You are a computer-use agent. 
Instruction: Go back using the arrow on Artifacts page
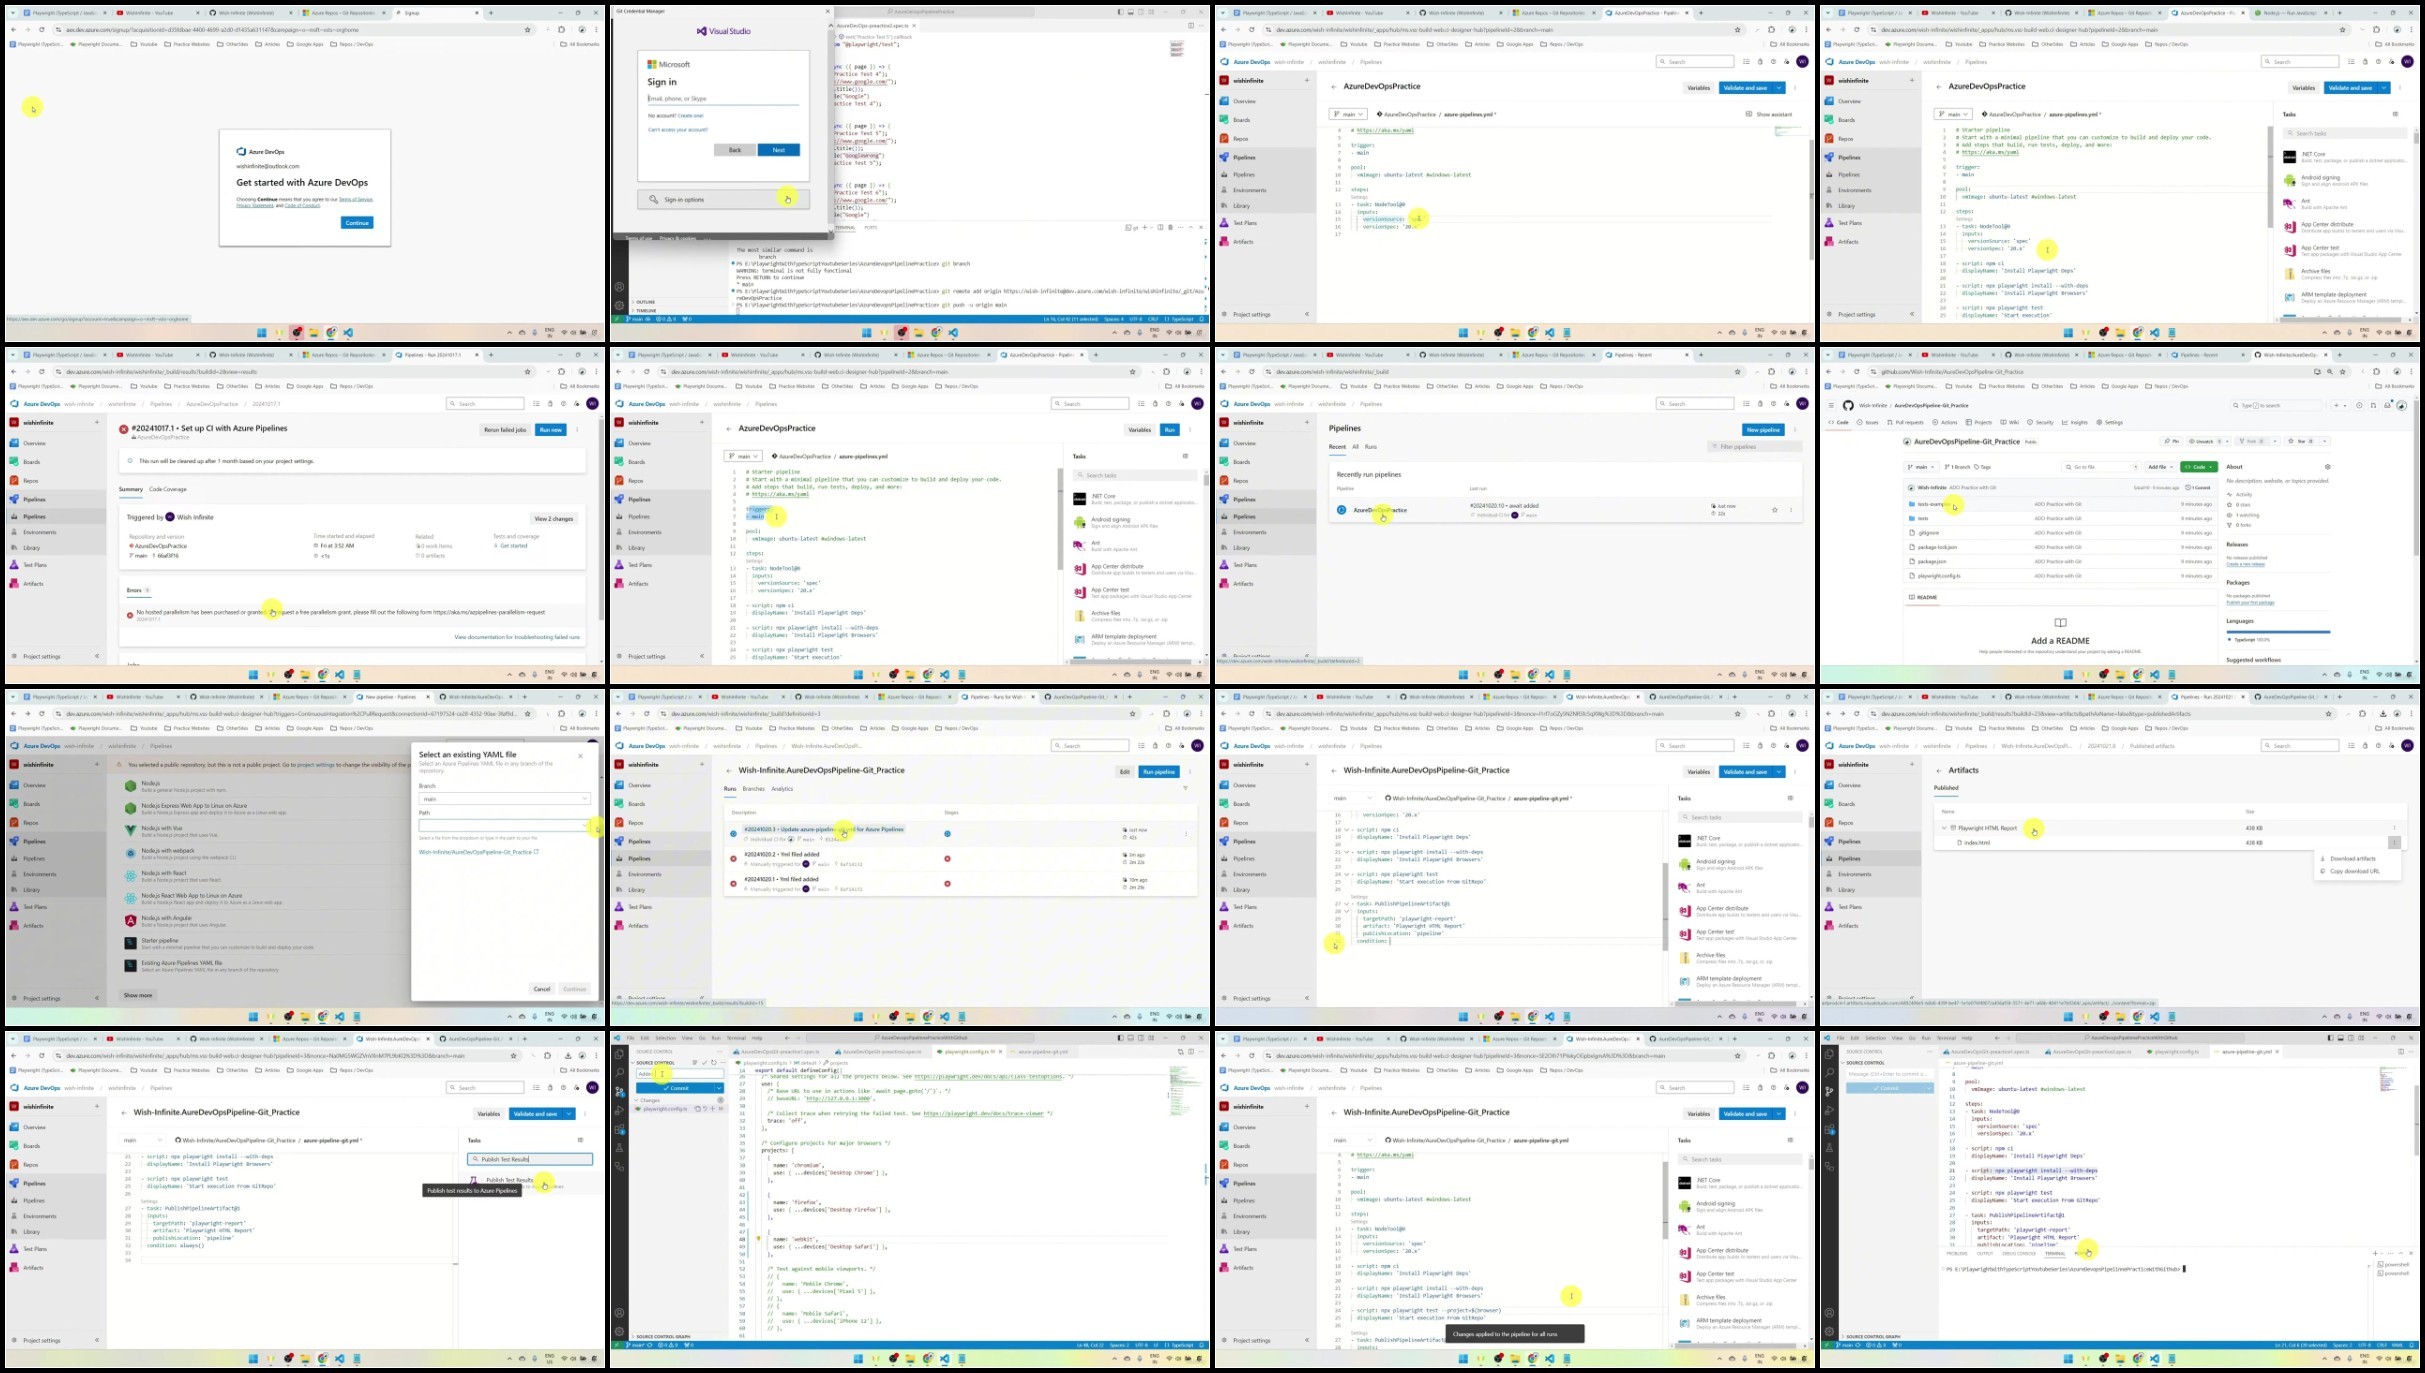coord(1938,770)
